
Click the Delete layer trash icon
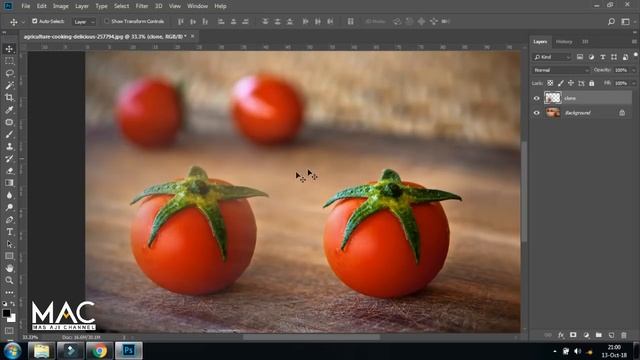pos(624,335)
